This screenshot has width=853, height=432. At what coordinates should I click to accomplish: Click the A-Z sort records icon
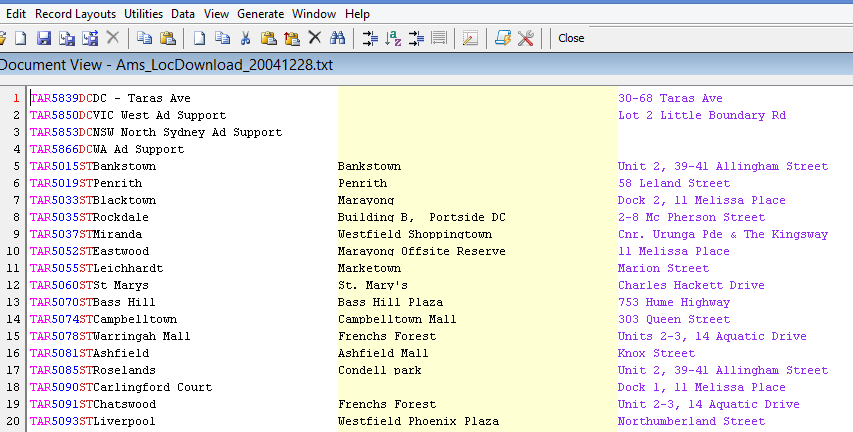click(x=393, y=38)
